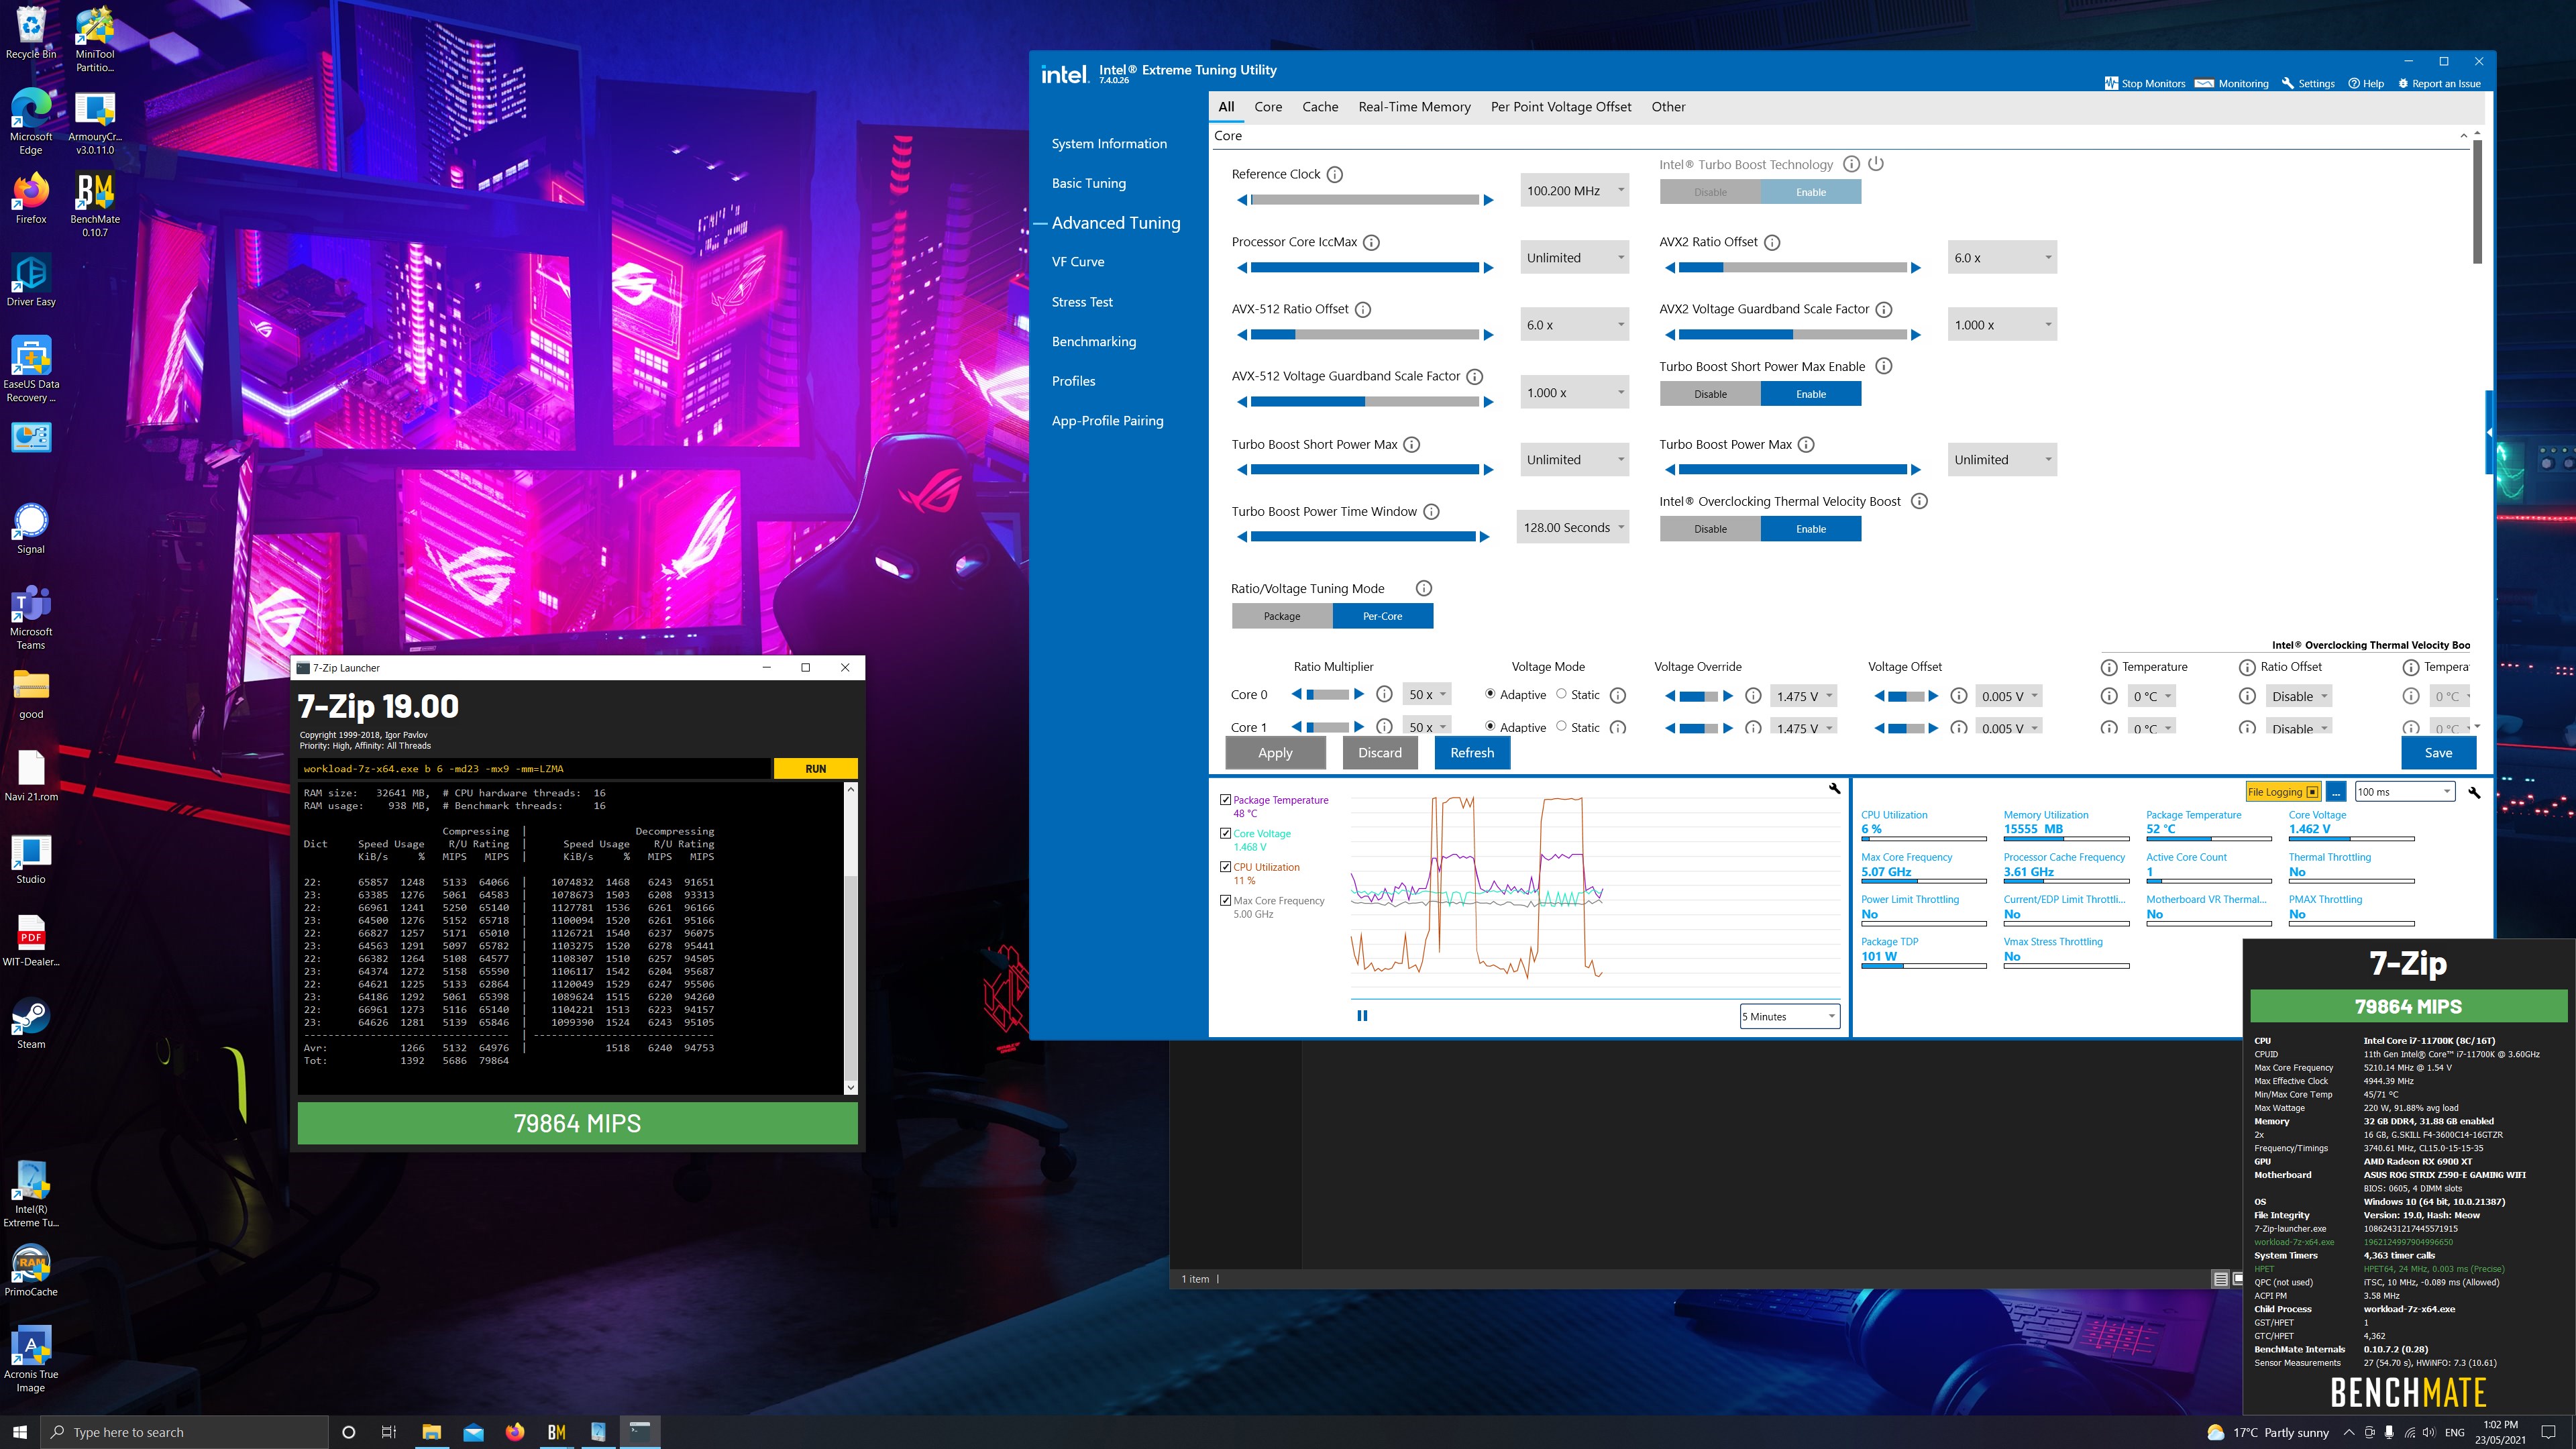Switch tuning mode to Package
Image resolution: width=2576 pixels, height=1449 pixels.
[x=1282, y=616]
